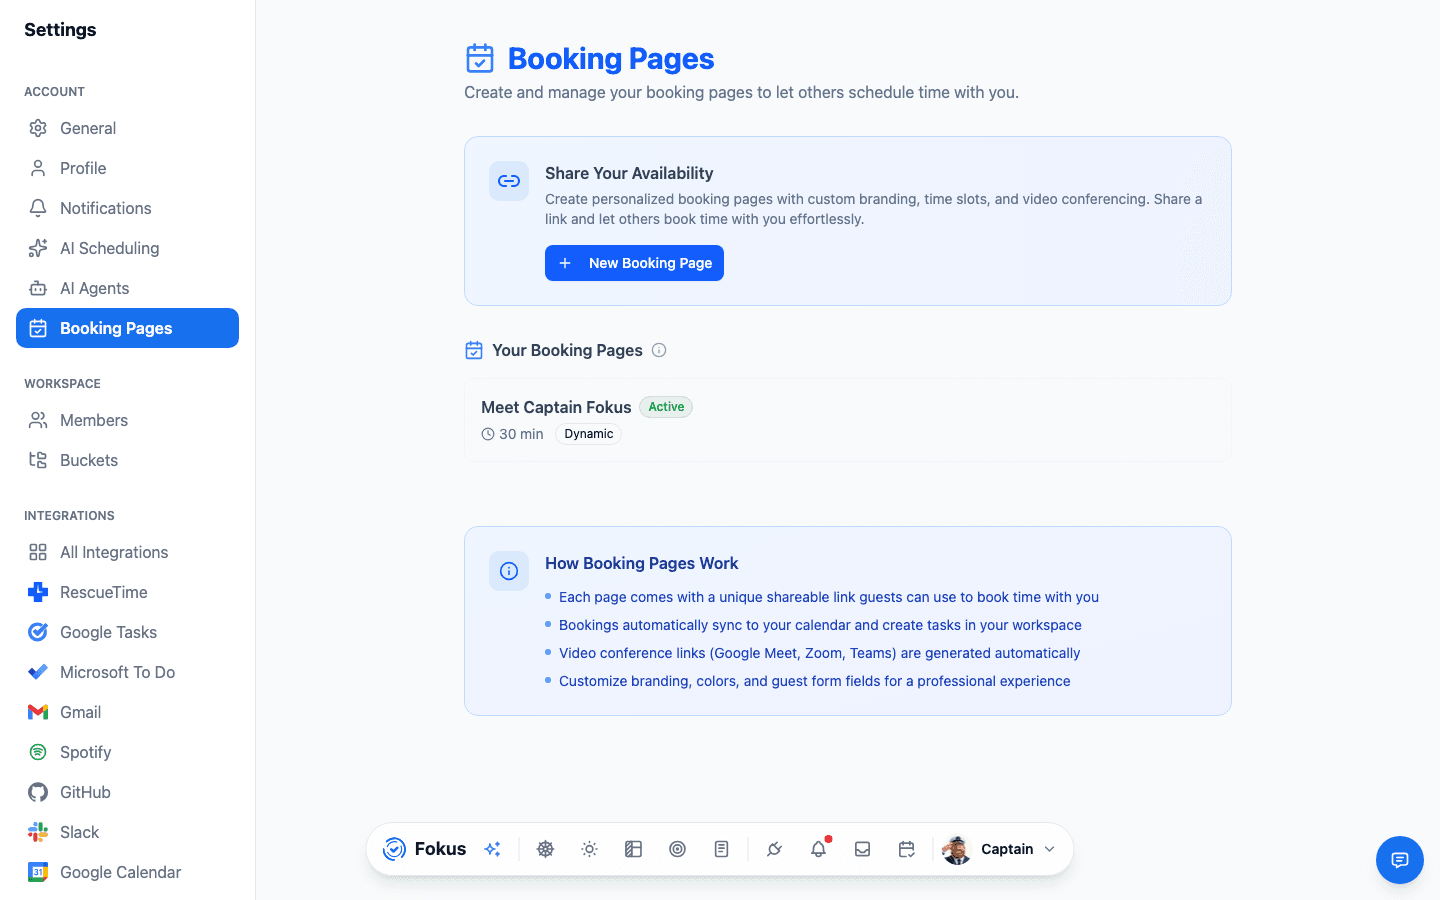Click info icon beside Your Booking Pages
Image resolution: width=1440 pixels, height=900 pixels.
[x=659, y=350]
